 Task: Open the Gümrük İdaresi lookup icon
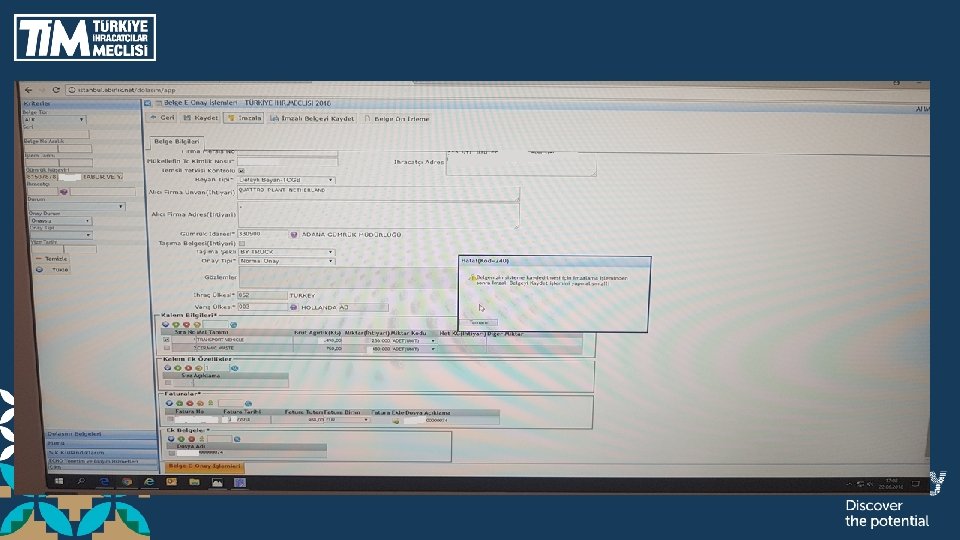(294, 234)
